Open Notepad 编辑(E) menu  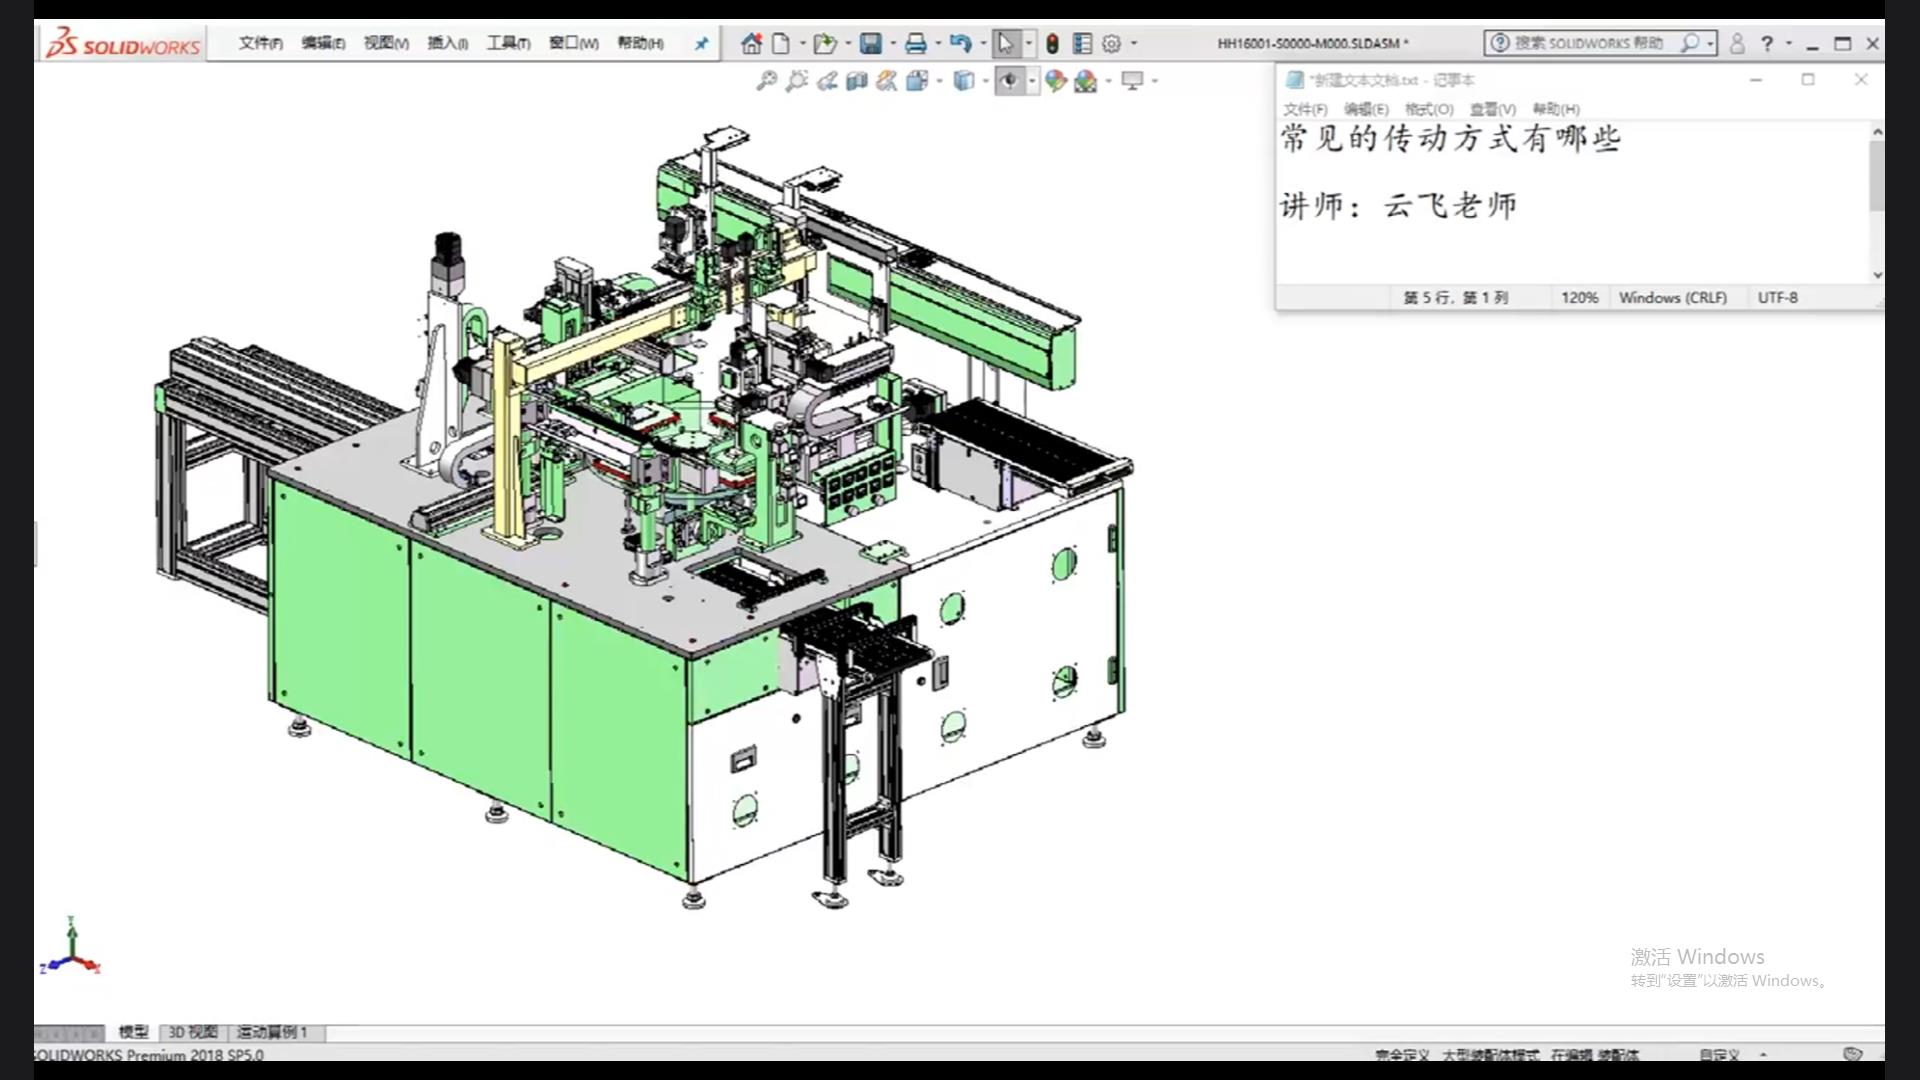1366,109
